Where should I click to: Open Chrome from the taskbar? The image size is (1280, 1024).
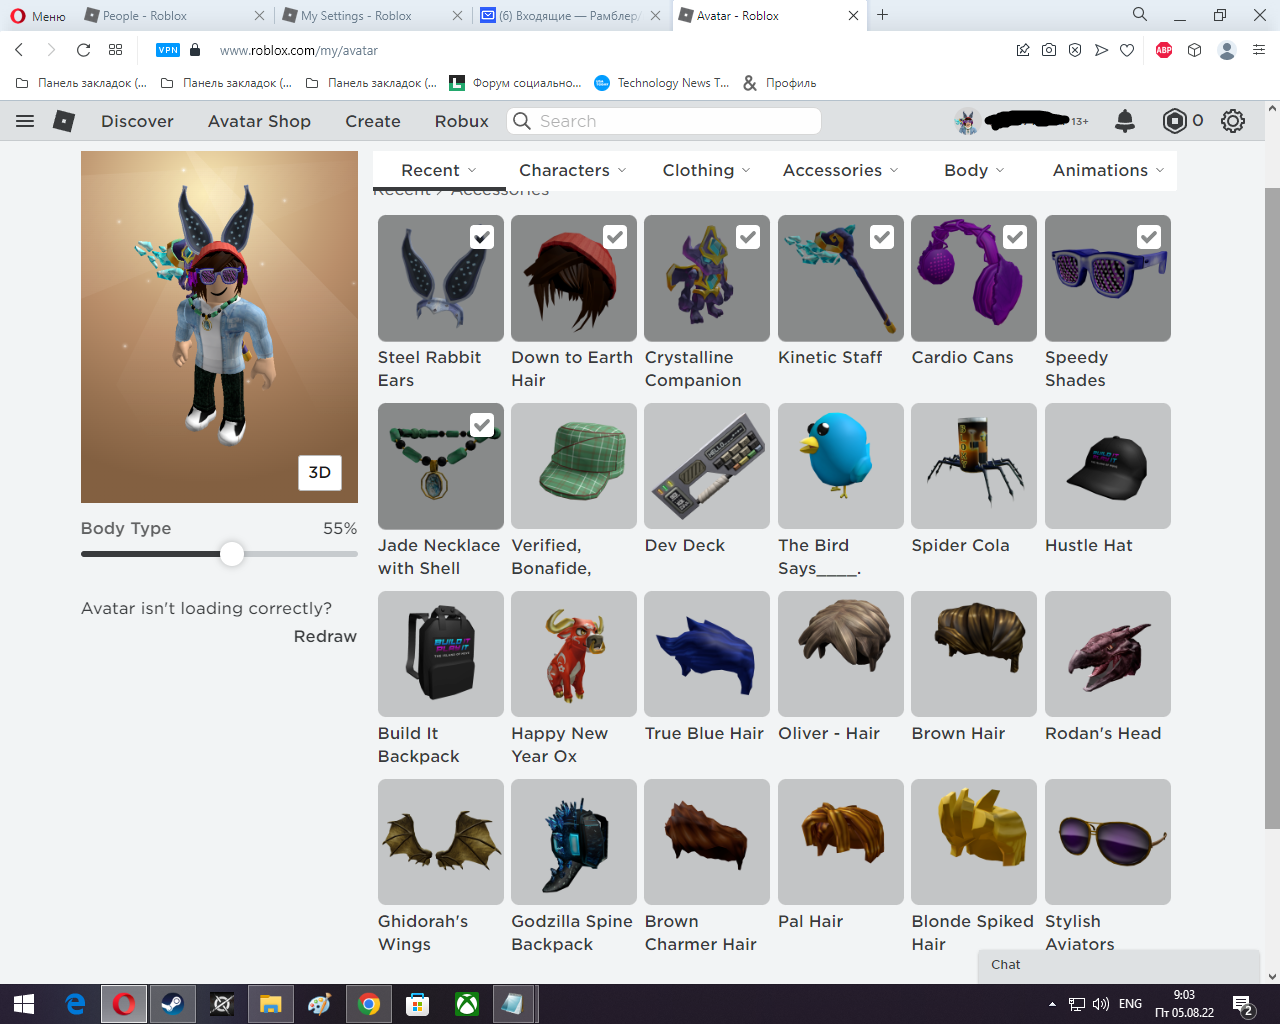369,1004
